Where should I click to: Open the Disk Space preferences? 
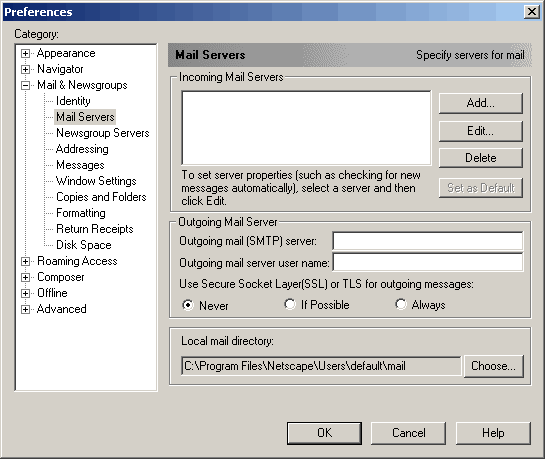(84, 245)
